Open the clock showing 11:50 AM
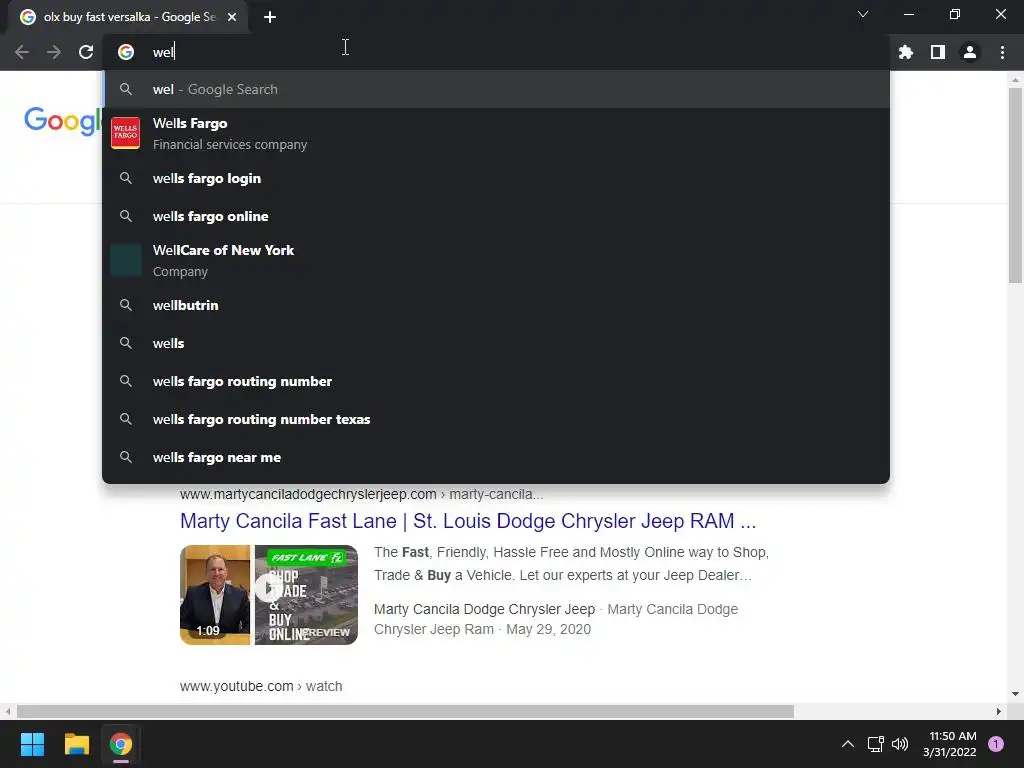This screenshot has width=1024, height=768. click(x=950, y=744)
